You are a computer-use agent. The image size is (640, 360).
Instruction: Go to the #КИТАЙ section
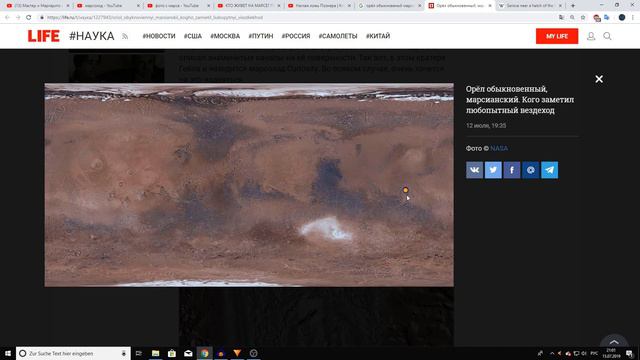[x=378, y=36]
